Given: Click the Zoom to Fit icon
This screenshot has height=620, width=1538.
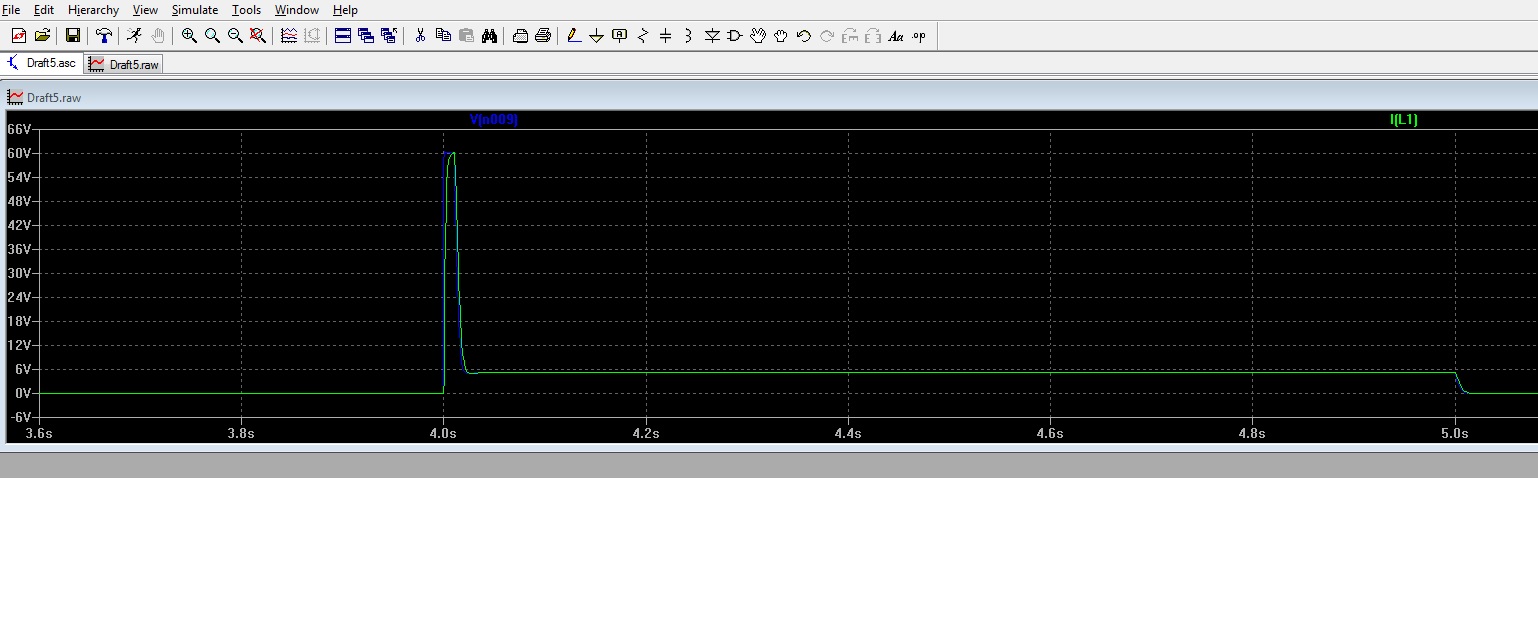Looking at the screenshot, I should (258, 36).
